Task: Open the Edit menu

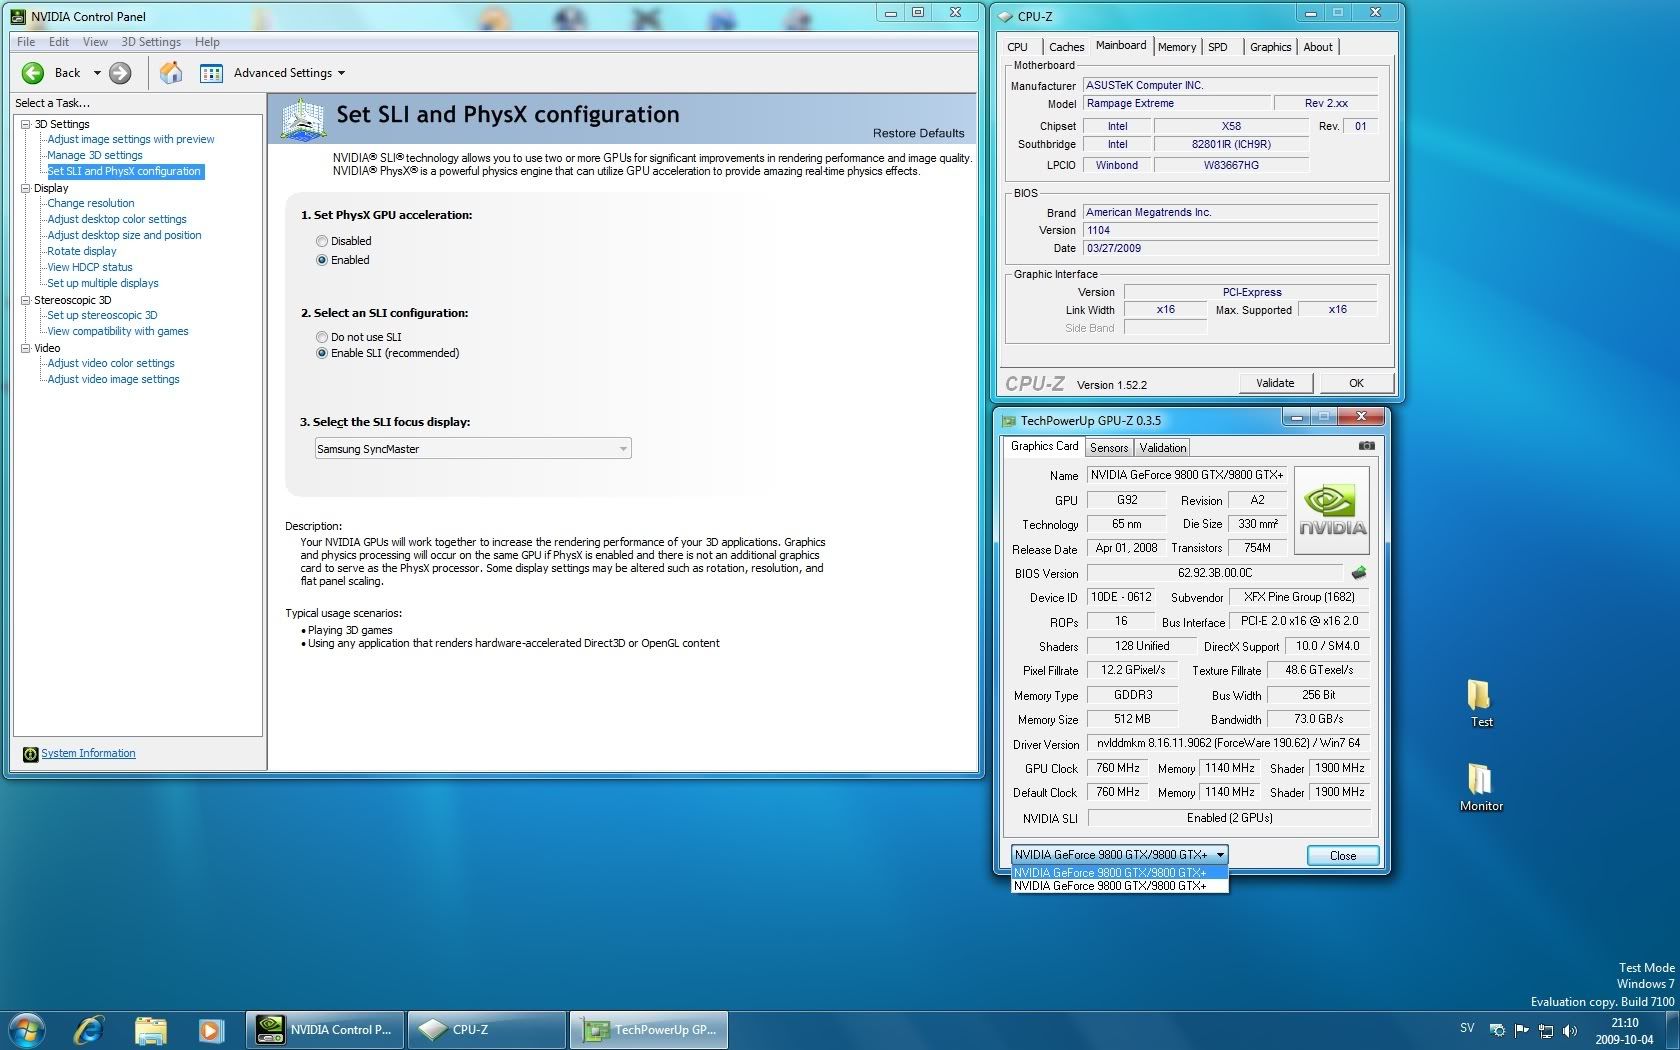Action: coord(59,42)
